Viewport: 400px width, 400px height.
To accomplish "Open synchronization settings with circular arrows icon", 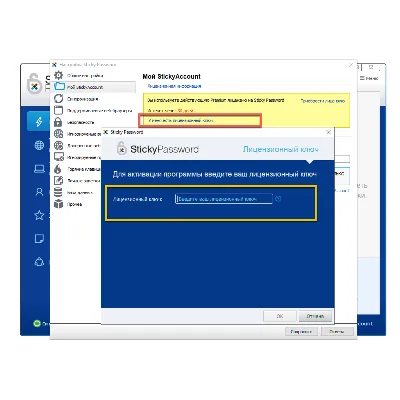I will point(59,99).
